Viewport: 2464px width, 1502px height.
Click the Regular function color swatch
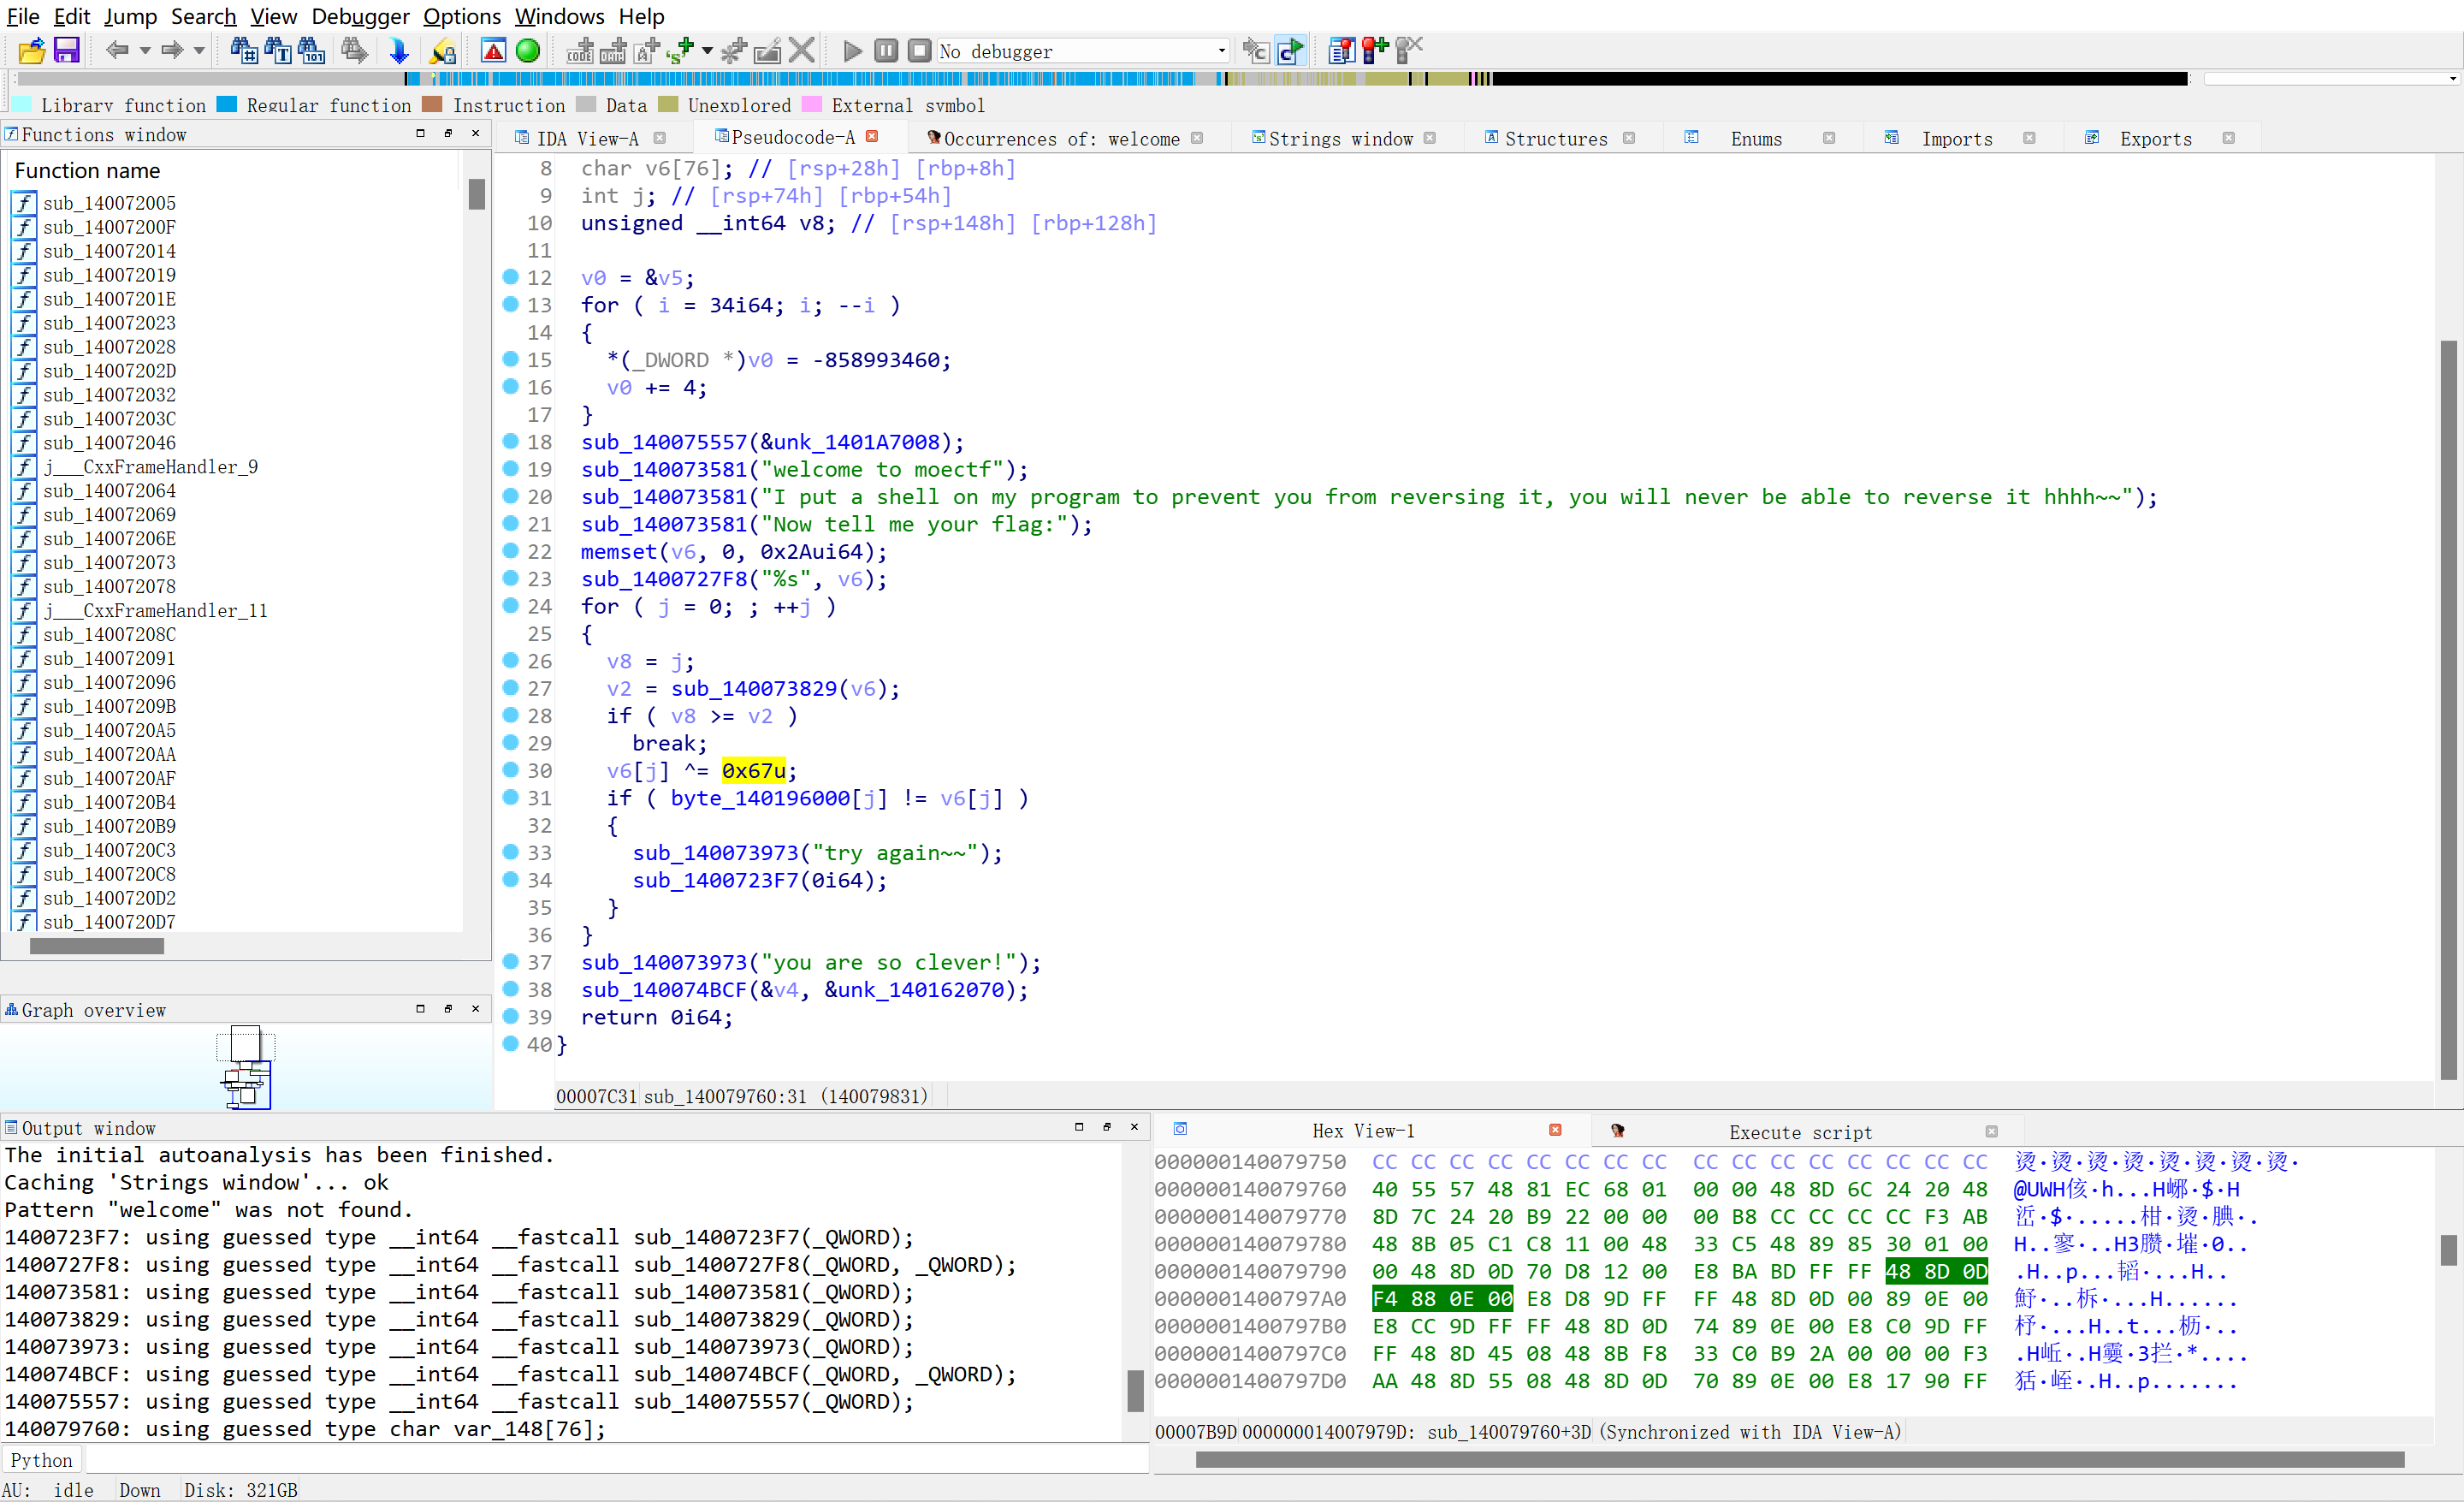[x=227, y=104]
